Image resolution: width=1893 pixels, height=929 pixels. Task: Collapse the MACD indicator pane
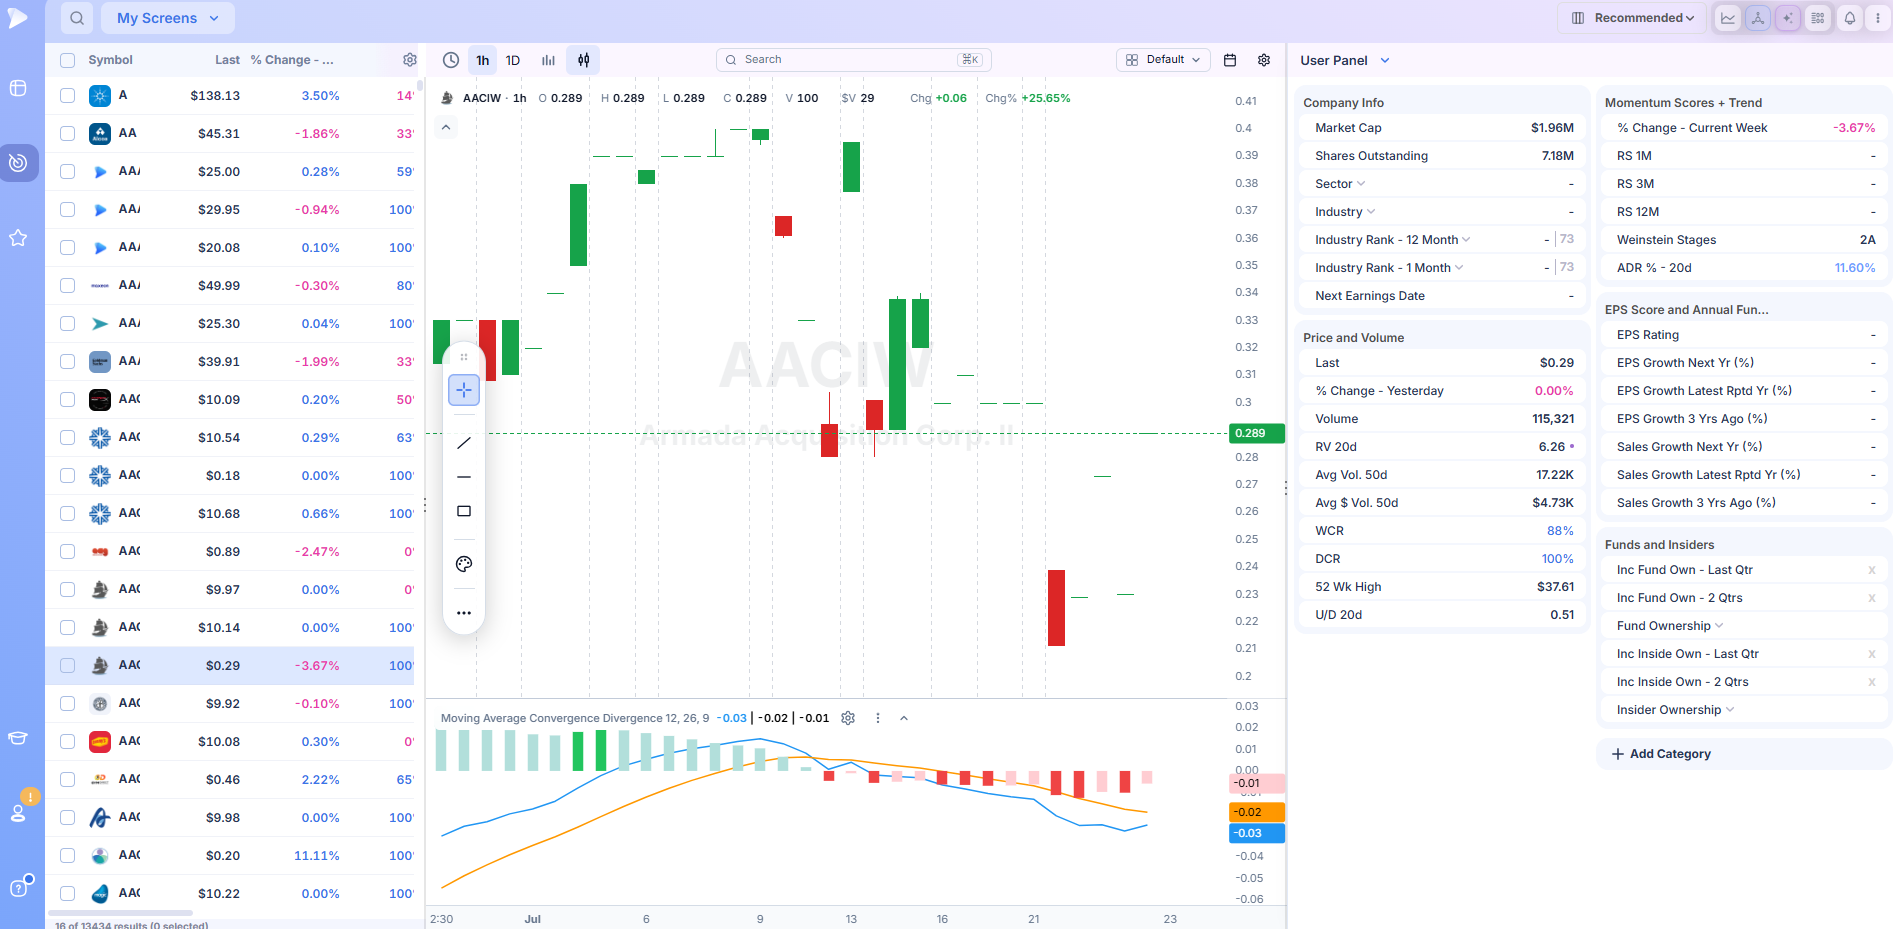(904, 718)
